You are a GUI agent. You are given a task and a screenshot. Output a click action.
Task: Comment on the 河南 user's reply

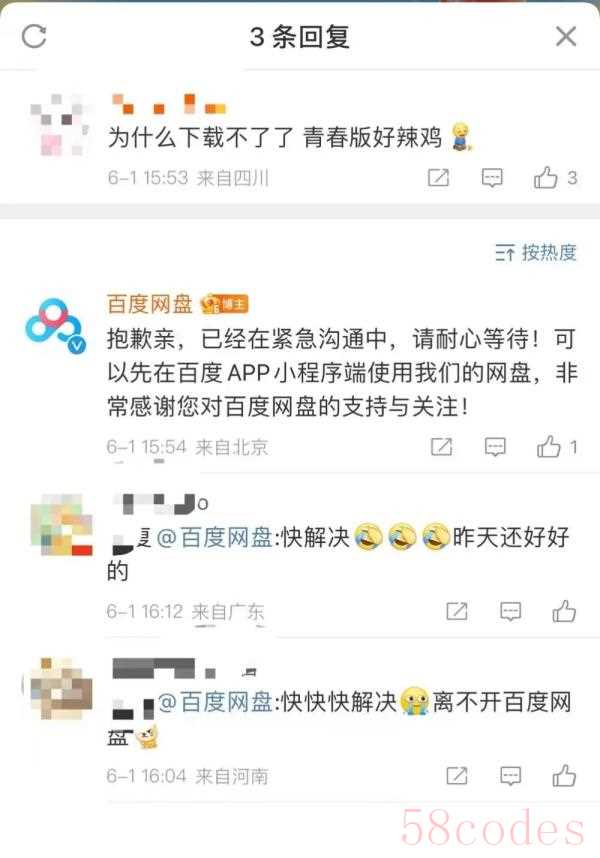(x=510, y=776)
